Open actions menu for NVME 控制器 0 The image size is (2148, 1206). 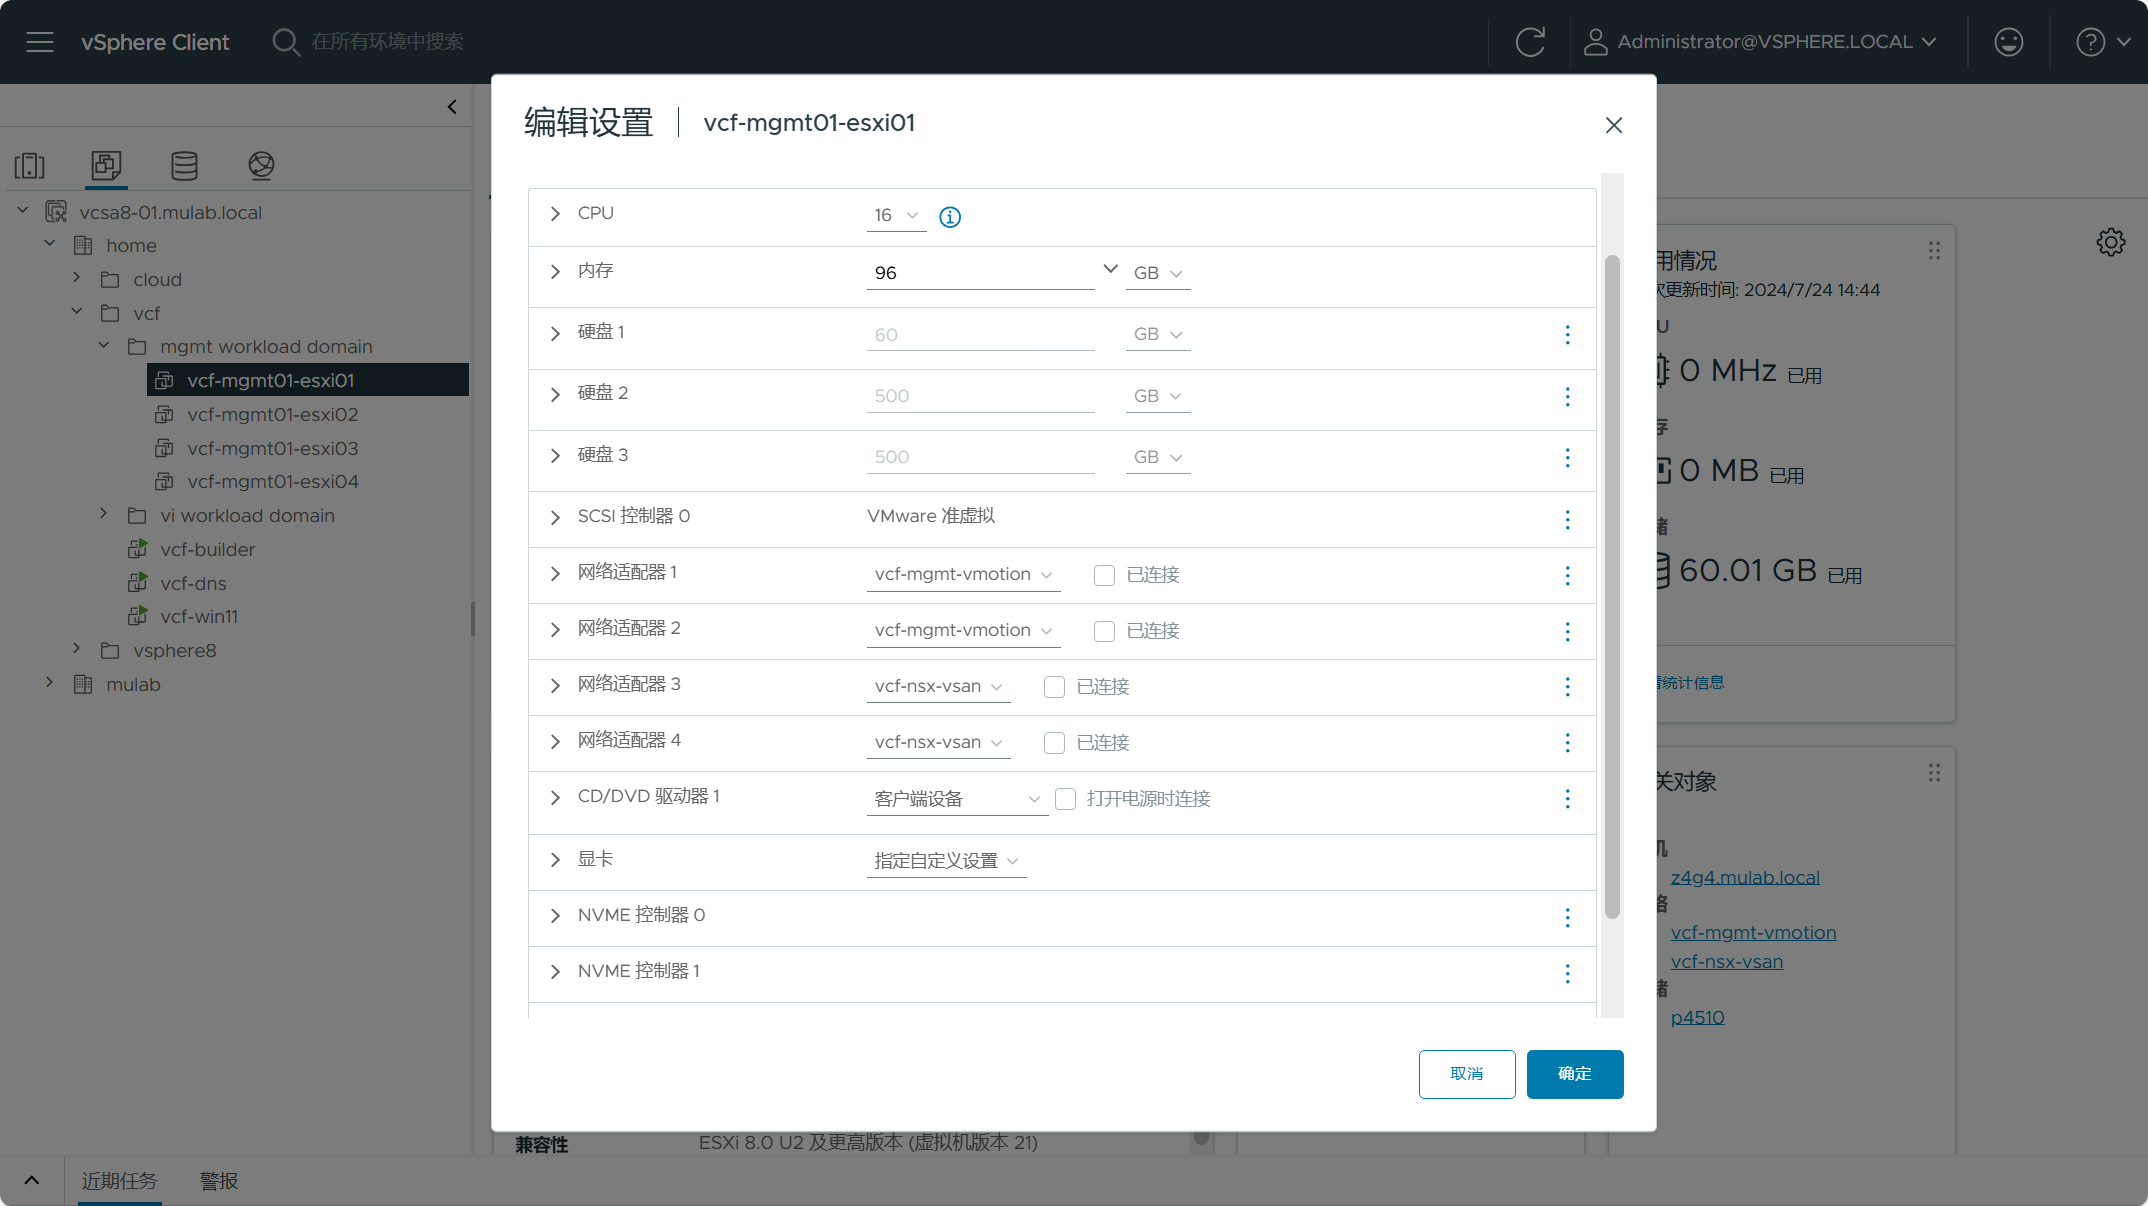click(1567, 918)
